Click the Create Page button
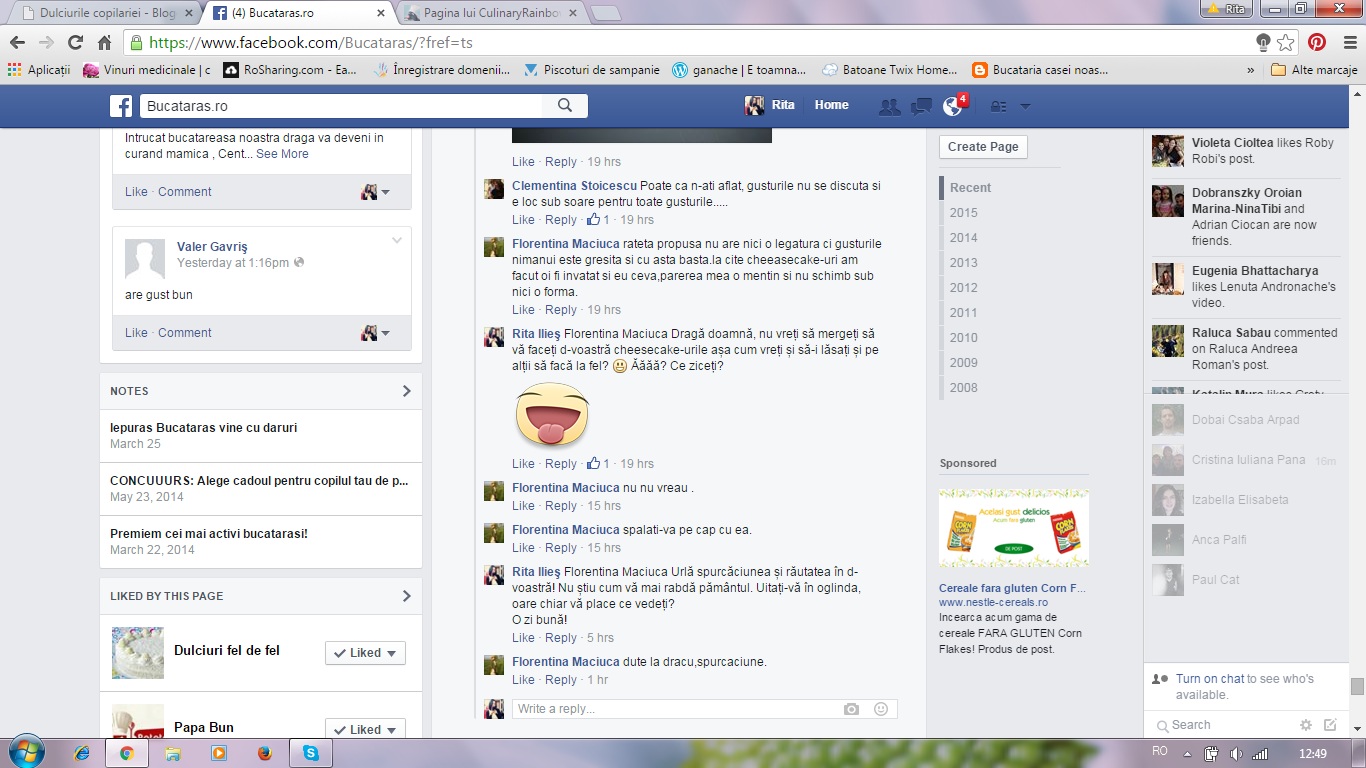Viewport: 1366px width, 768px height. coord(983,146)
